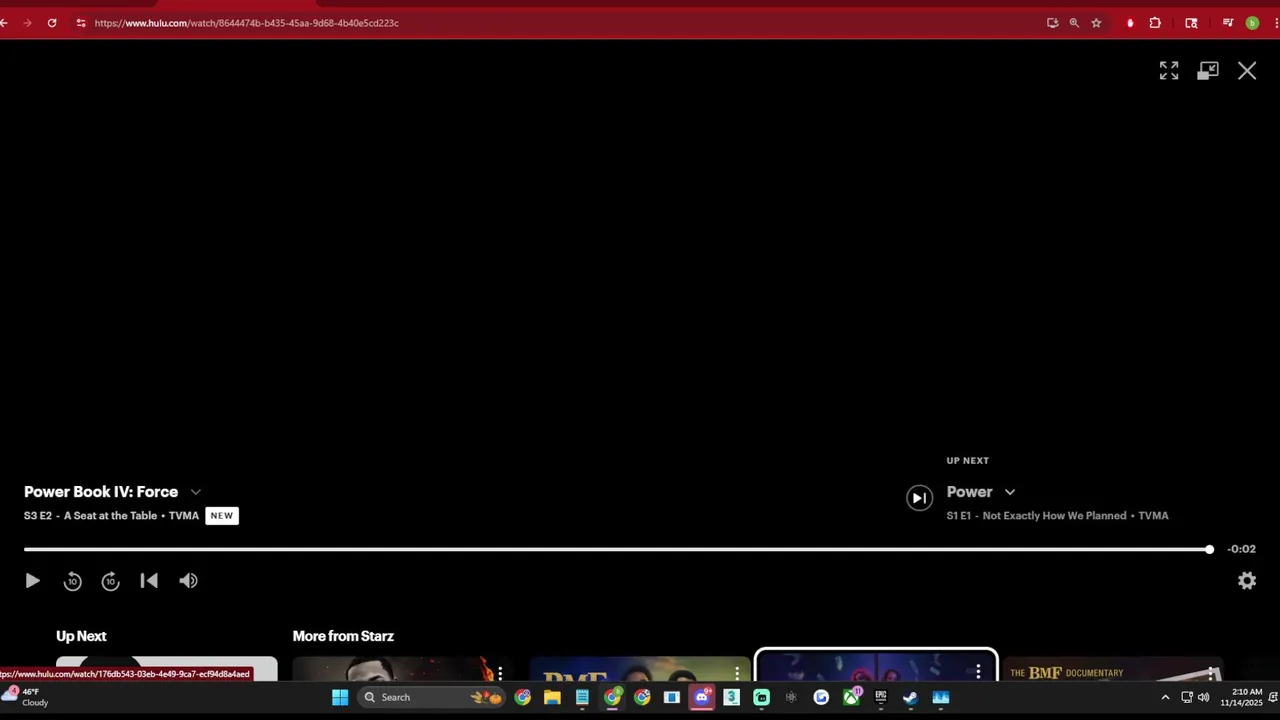
Task: Click the Up Next show title Power
Action: [x=970, y=492]
